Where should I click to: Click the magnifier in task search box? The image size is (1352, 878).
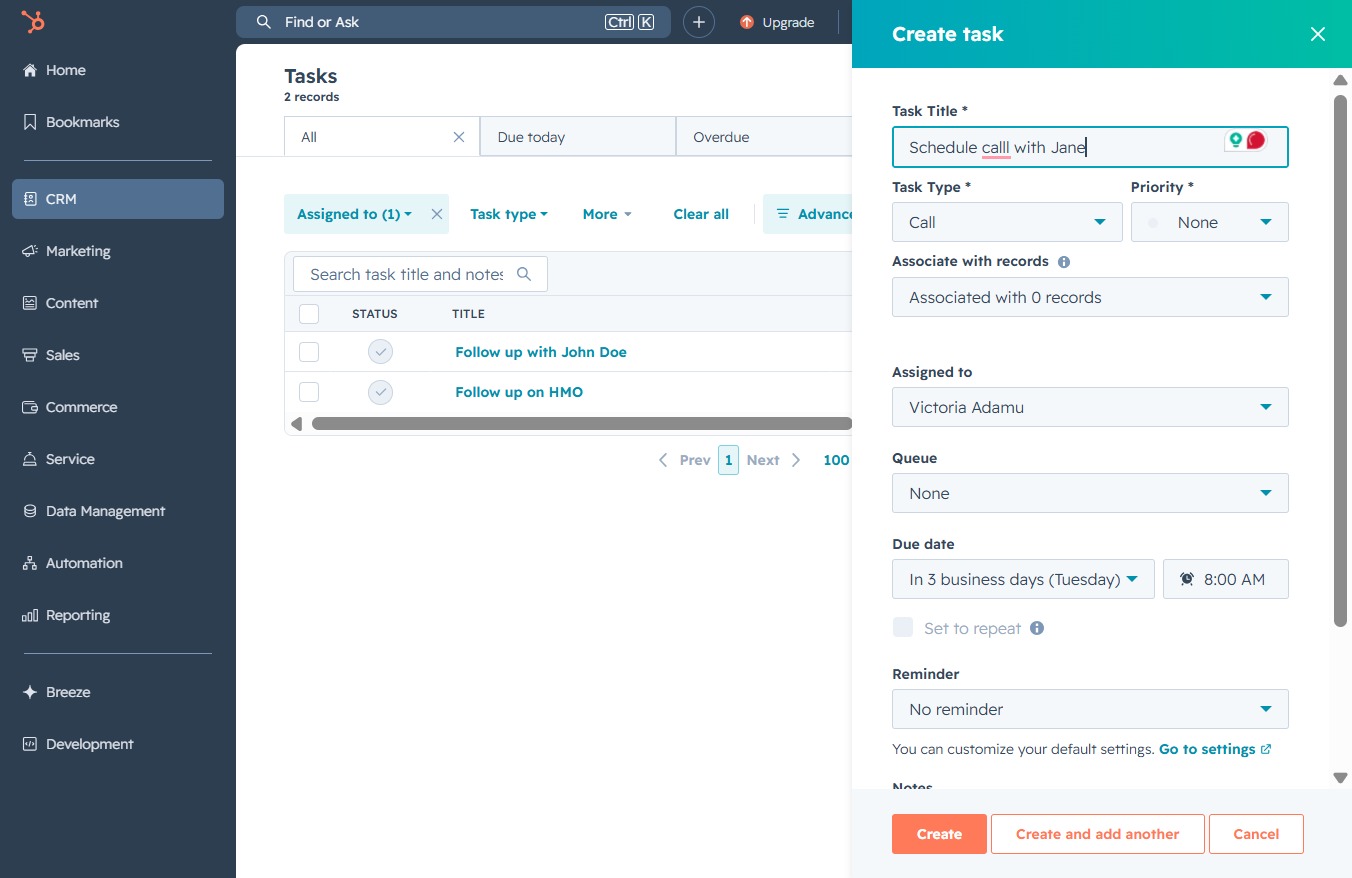(x=524, y=274)
